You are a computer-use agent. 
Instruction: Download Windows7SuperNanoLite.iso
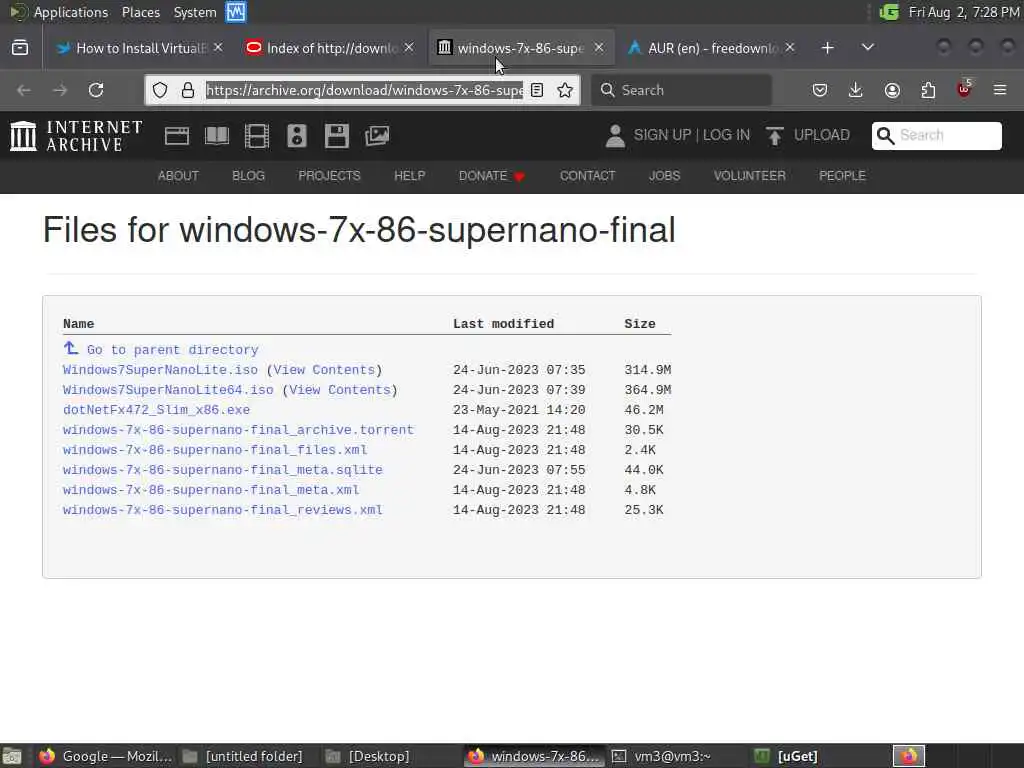coord(160,370)
